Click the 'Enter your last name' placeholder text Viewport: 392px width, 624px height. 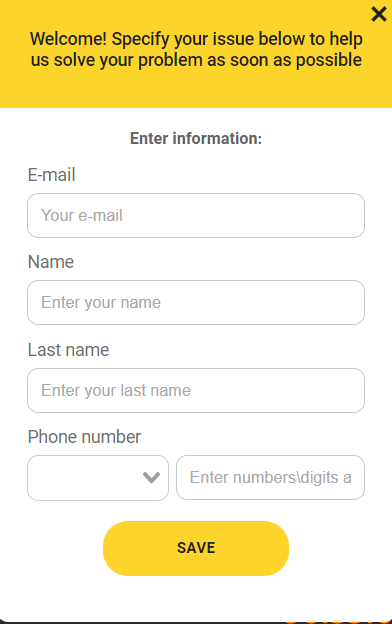[116, 390]
